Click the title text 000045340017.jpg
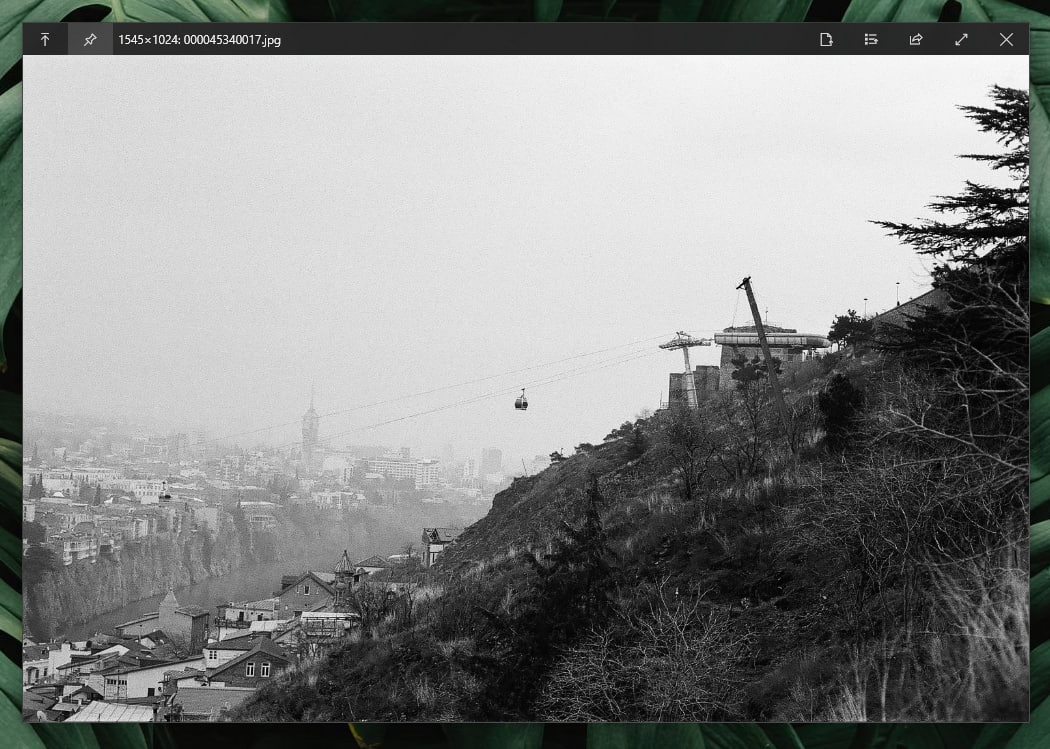 click(x=232, y=39)
